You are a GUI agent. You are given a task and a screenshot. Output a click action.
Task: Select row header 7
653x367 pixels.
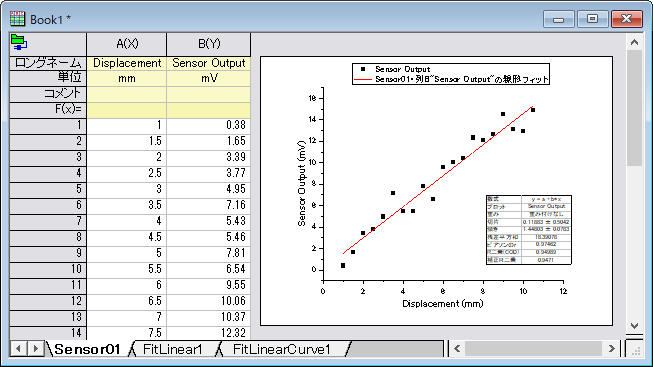point(48,221)
